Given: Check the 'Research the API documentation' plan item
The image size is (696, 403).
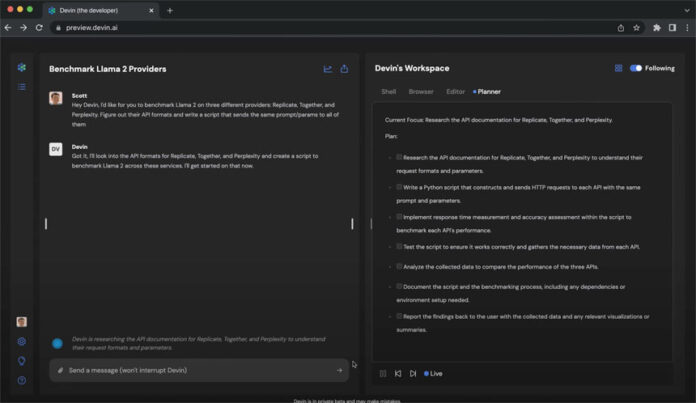Looking at the screenshot, I should pos(399,157).
